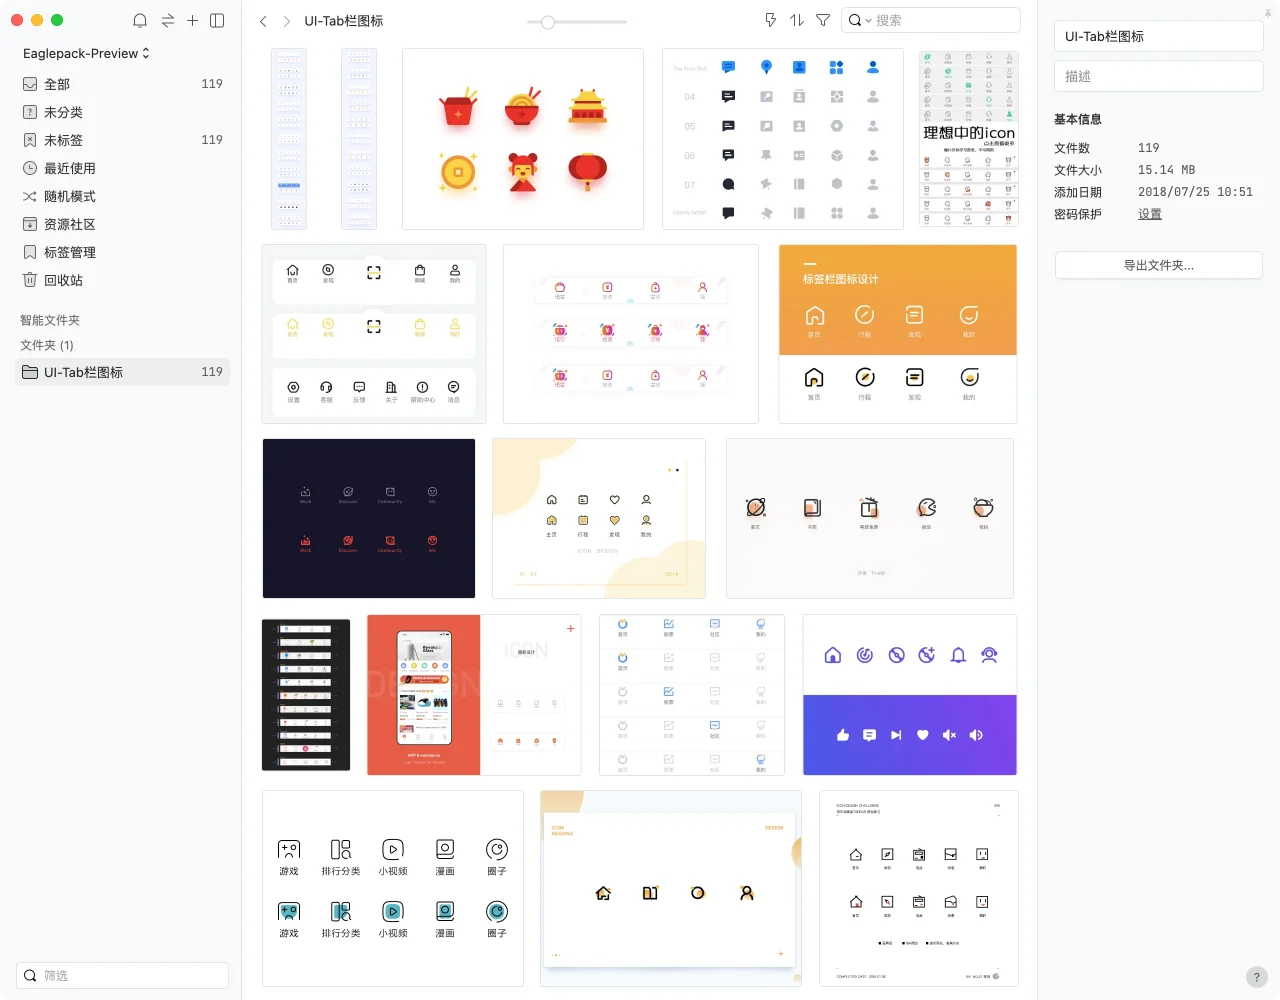Open the 游戏 排行分类 icons thumbnail
Viewport: 1280px width, 1000px height.
393,889
